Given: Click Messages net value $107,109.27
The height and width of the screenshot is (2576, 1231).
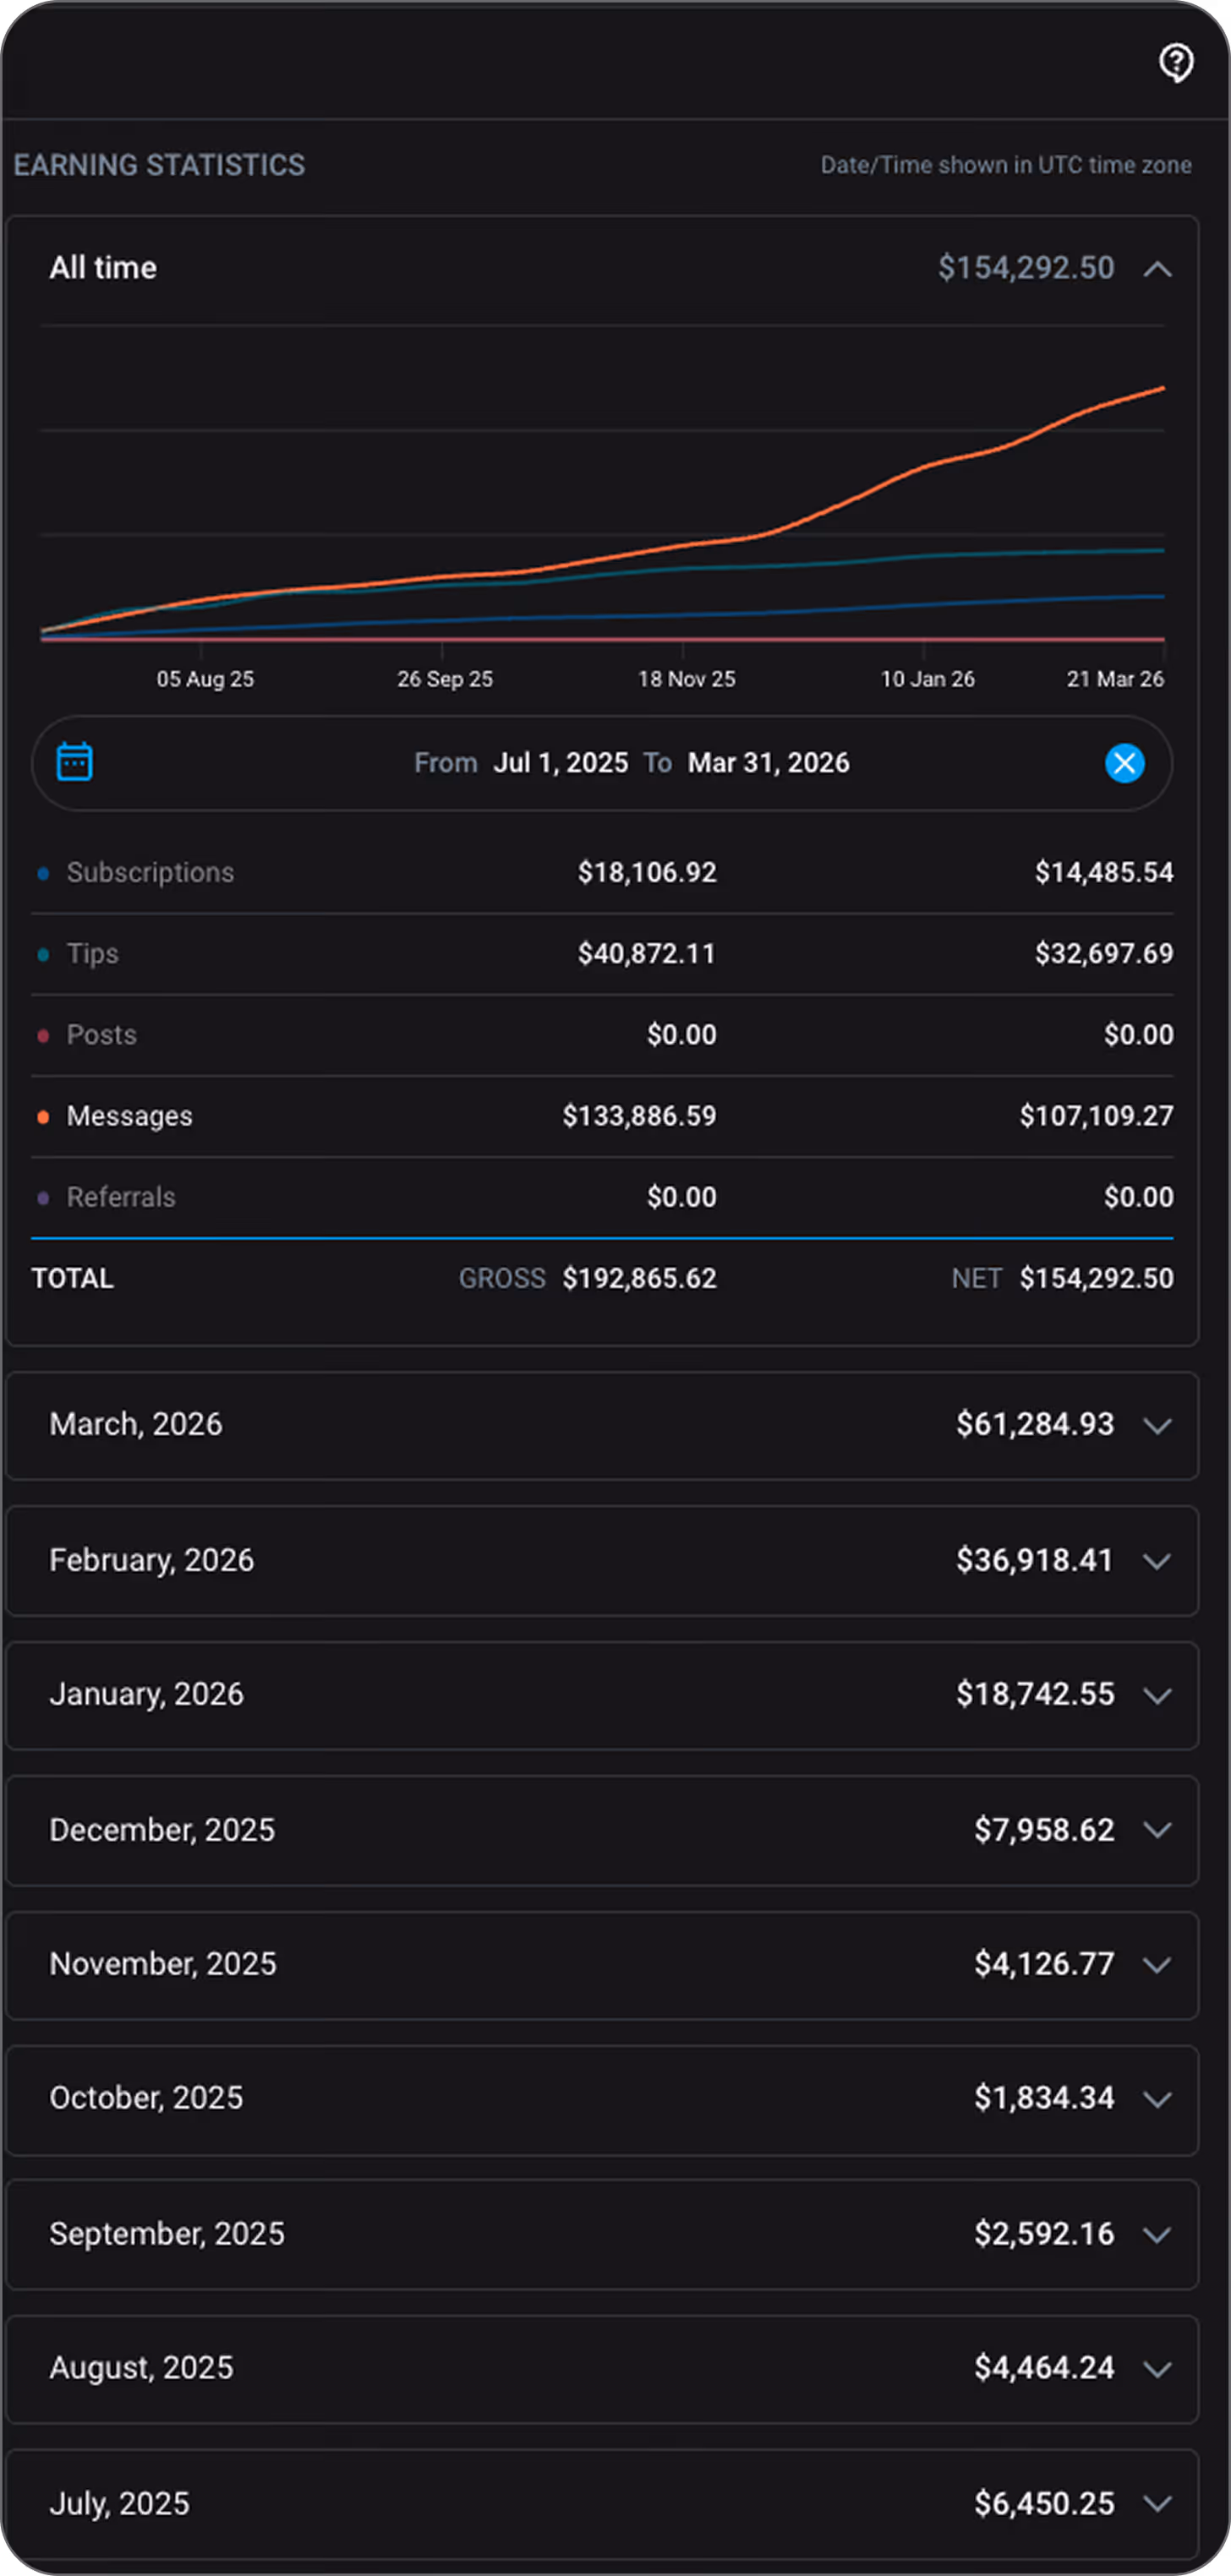Looking at the screenshot, I should tap(1096, 1115).
